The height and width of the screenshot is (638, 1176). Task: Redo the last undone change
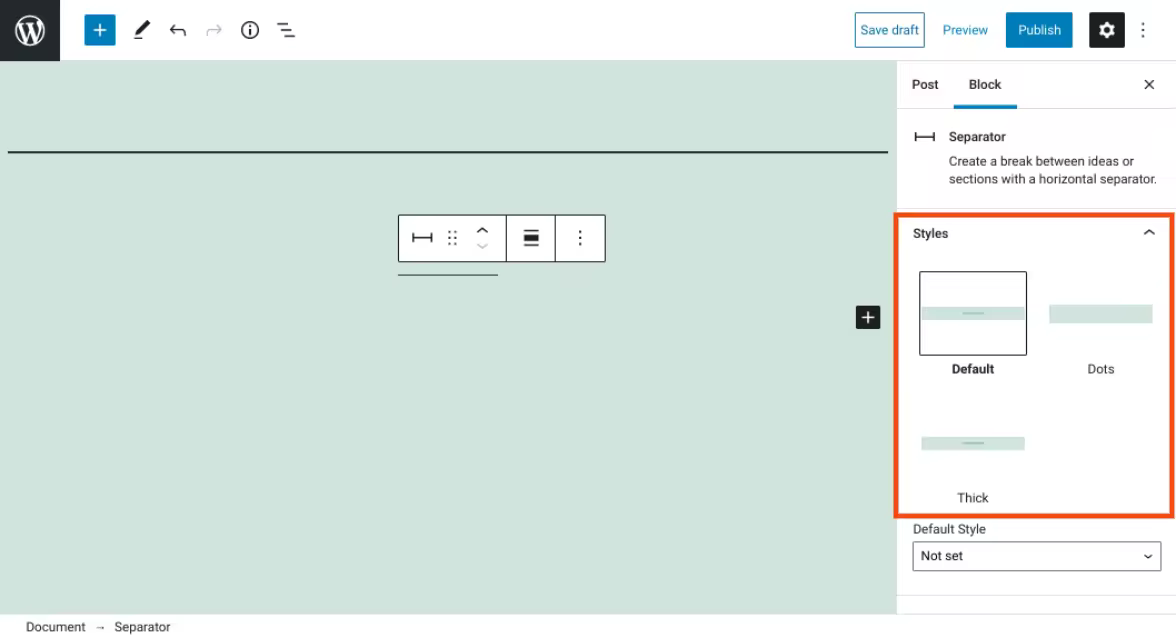[214, 30]
